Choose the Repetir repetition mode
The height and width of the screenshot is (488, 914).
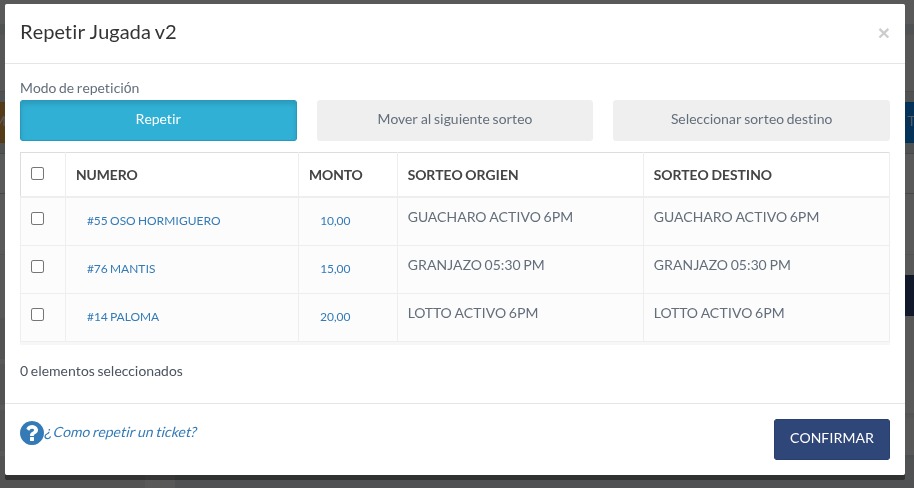(159, 120)
